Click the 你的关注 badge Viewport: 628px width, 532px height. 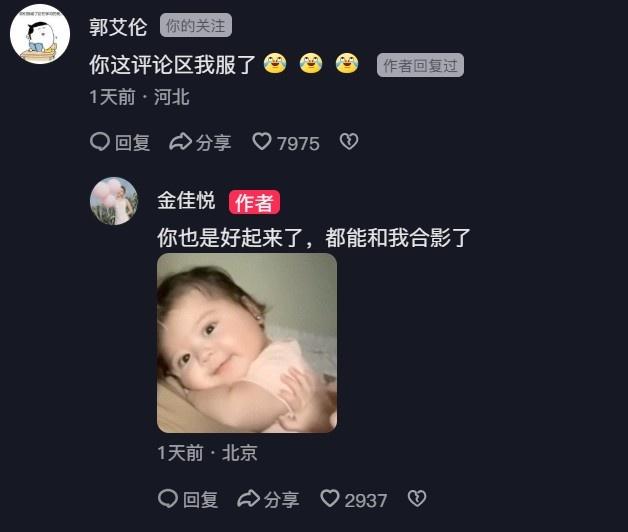coord(196,26)
